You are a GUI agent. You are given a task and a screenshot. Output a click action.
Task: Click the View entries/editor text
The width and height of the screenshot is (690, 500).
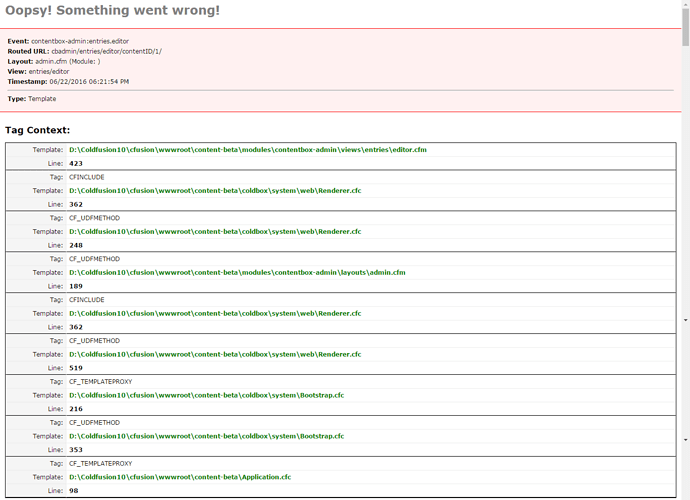[52, 71]
